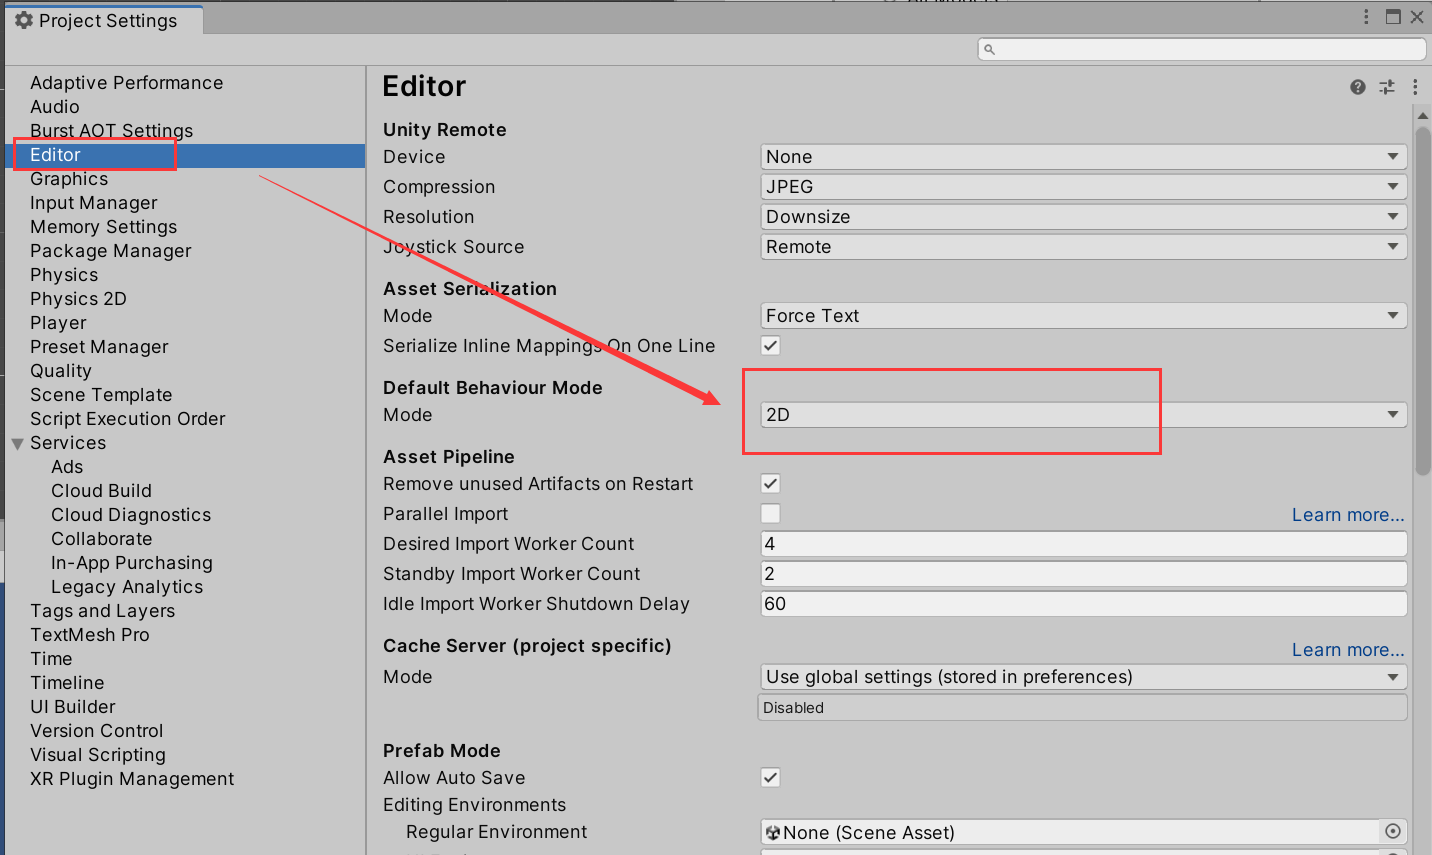
Task: Open Input Manager settings
Action: click(x=94, y=203)
